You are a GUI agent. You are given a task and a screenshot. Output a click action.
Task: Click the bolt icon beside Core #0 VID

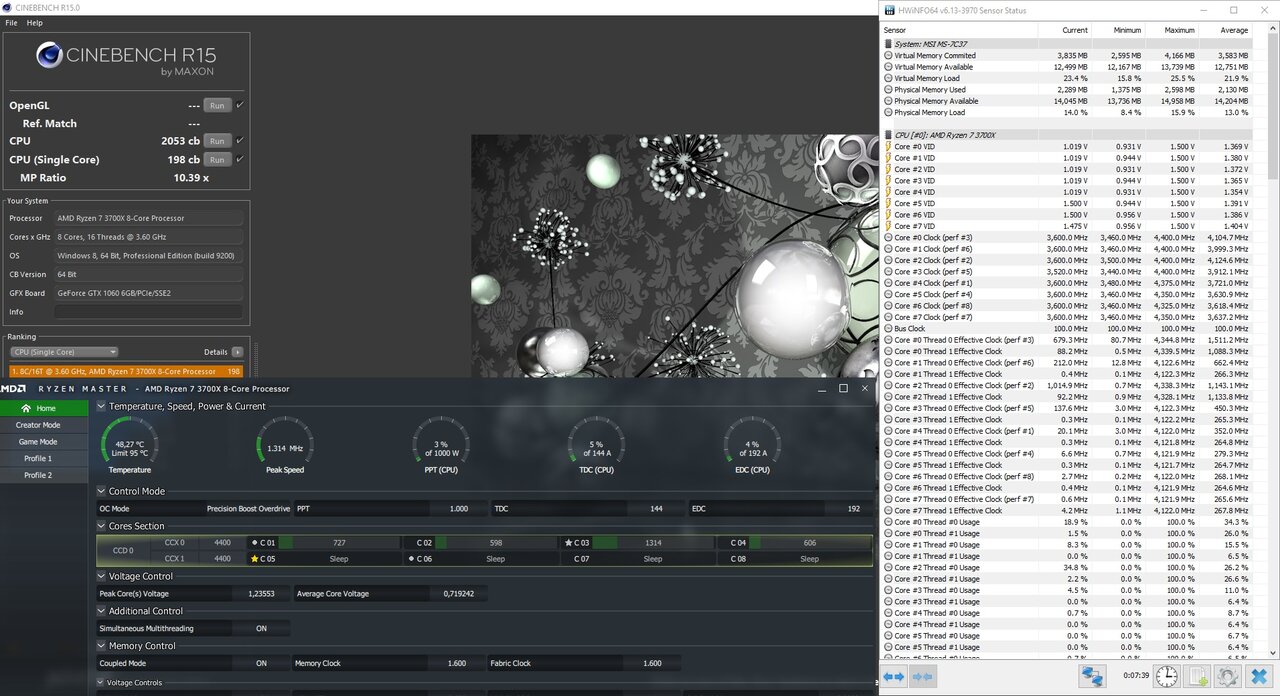click(888, 146)
